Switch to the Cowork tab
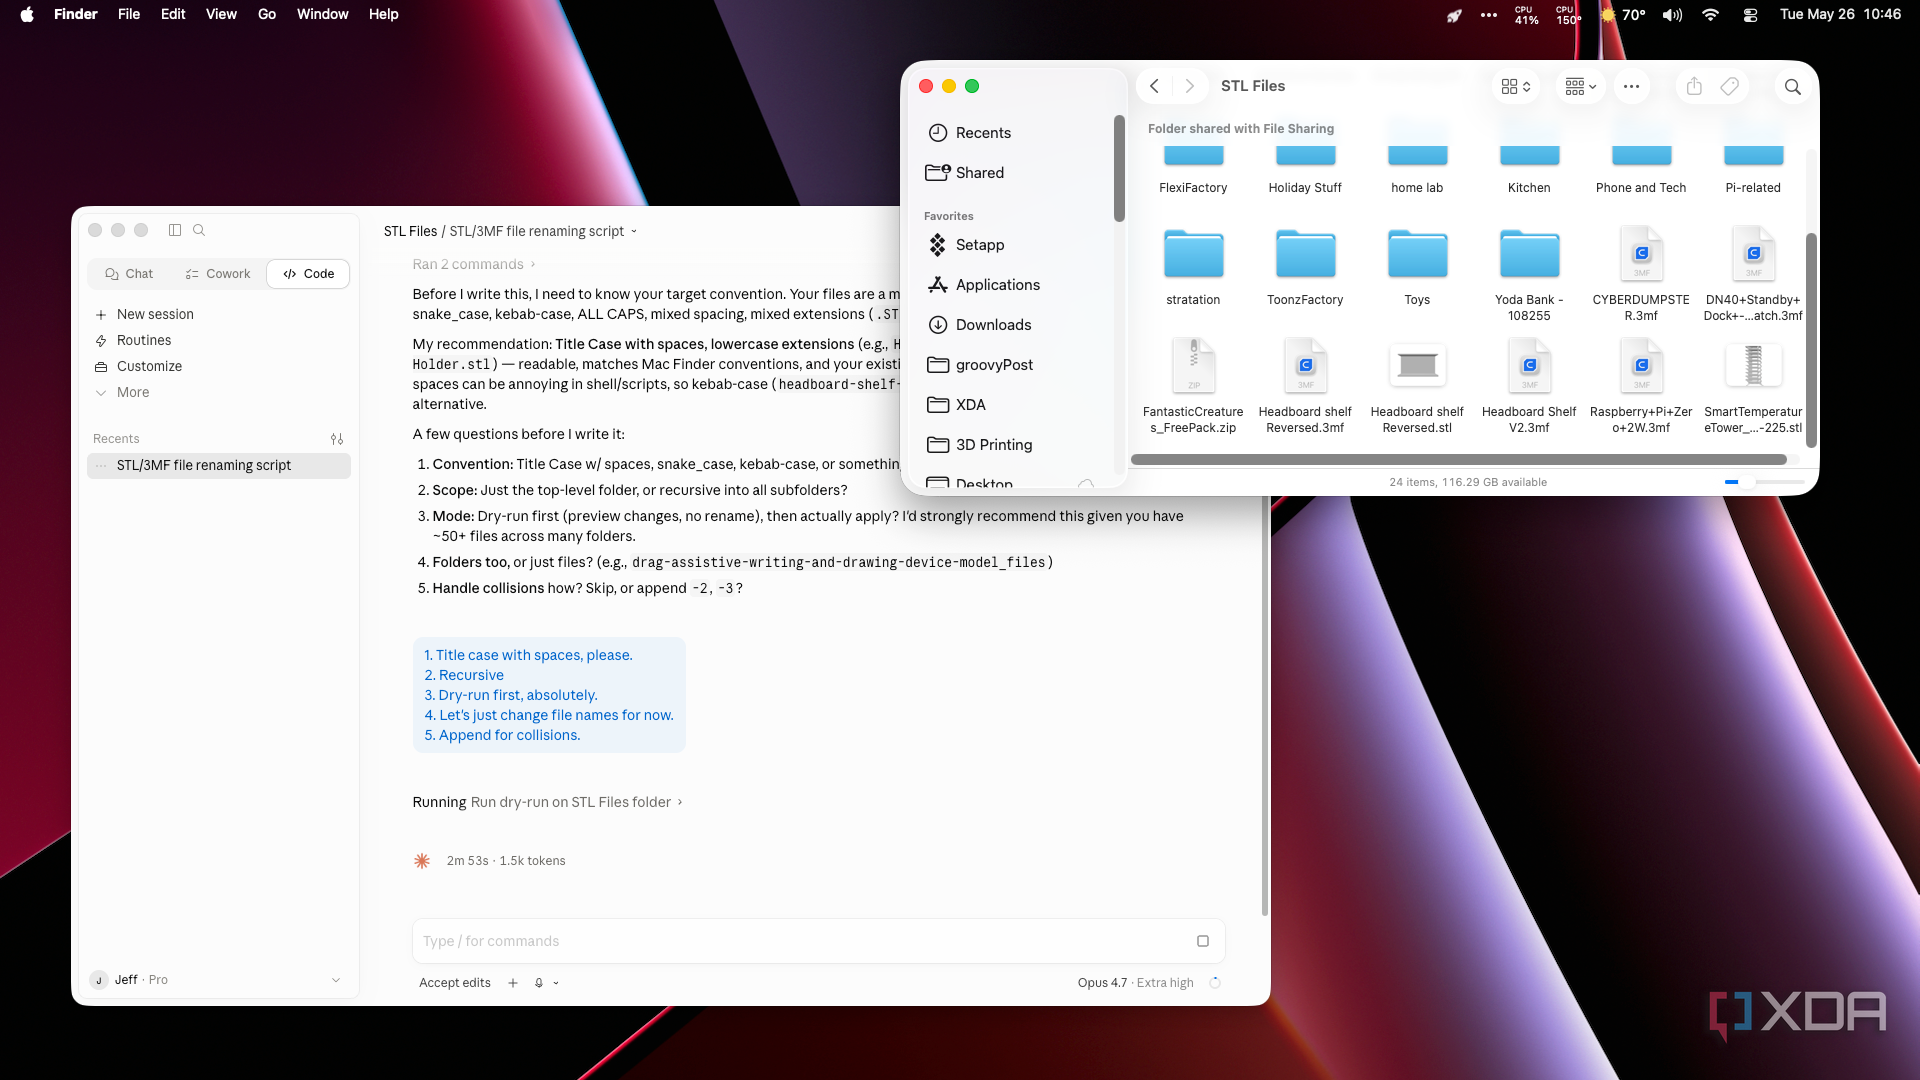Screen dimensions: 1920x1080 click(218, 274)
